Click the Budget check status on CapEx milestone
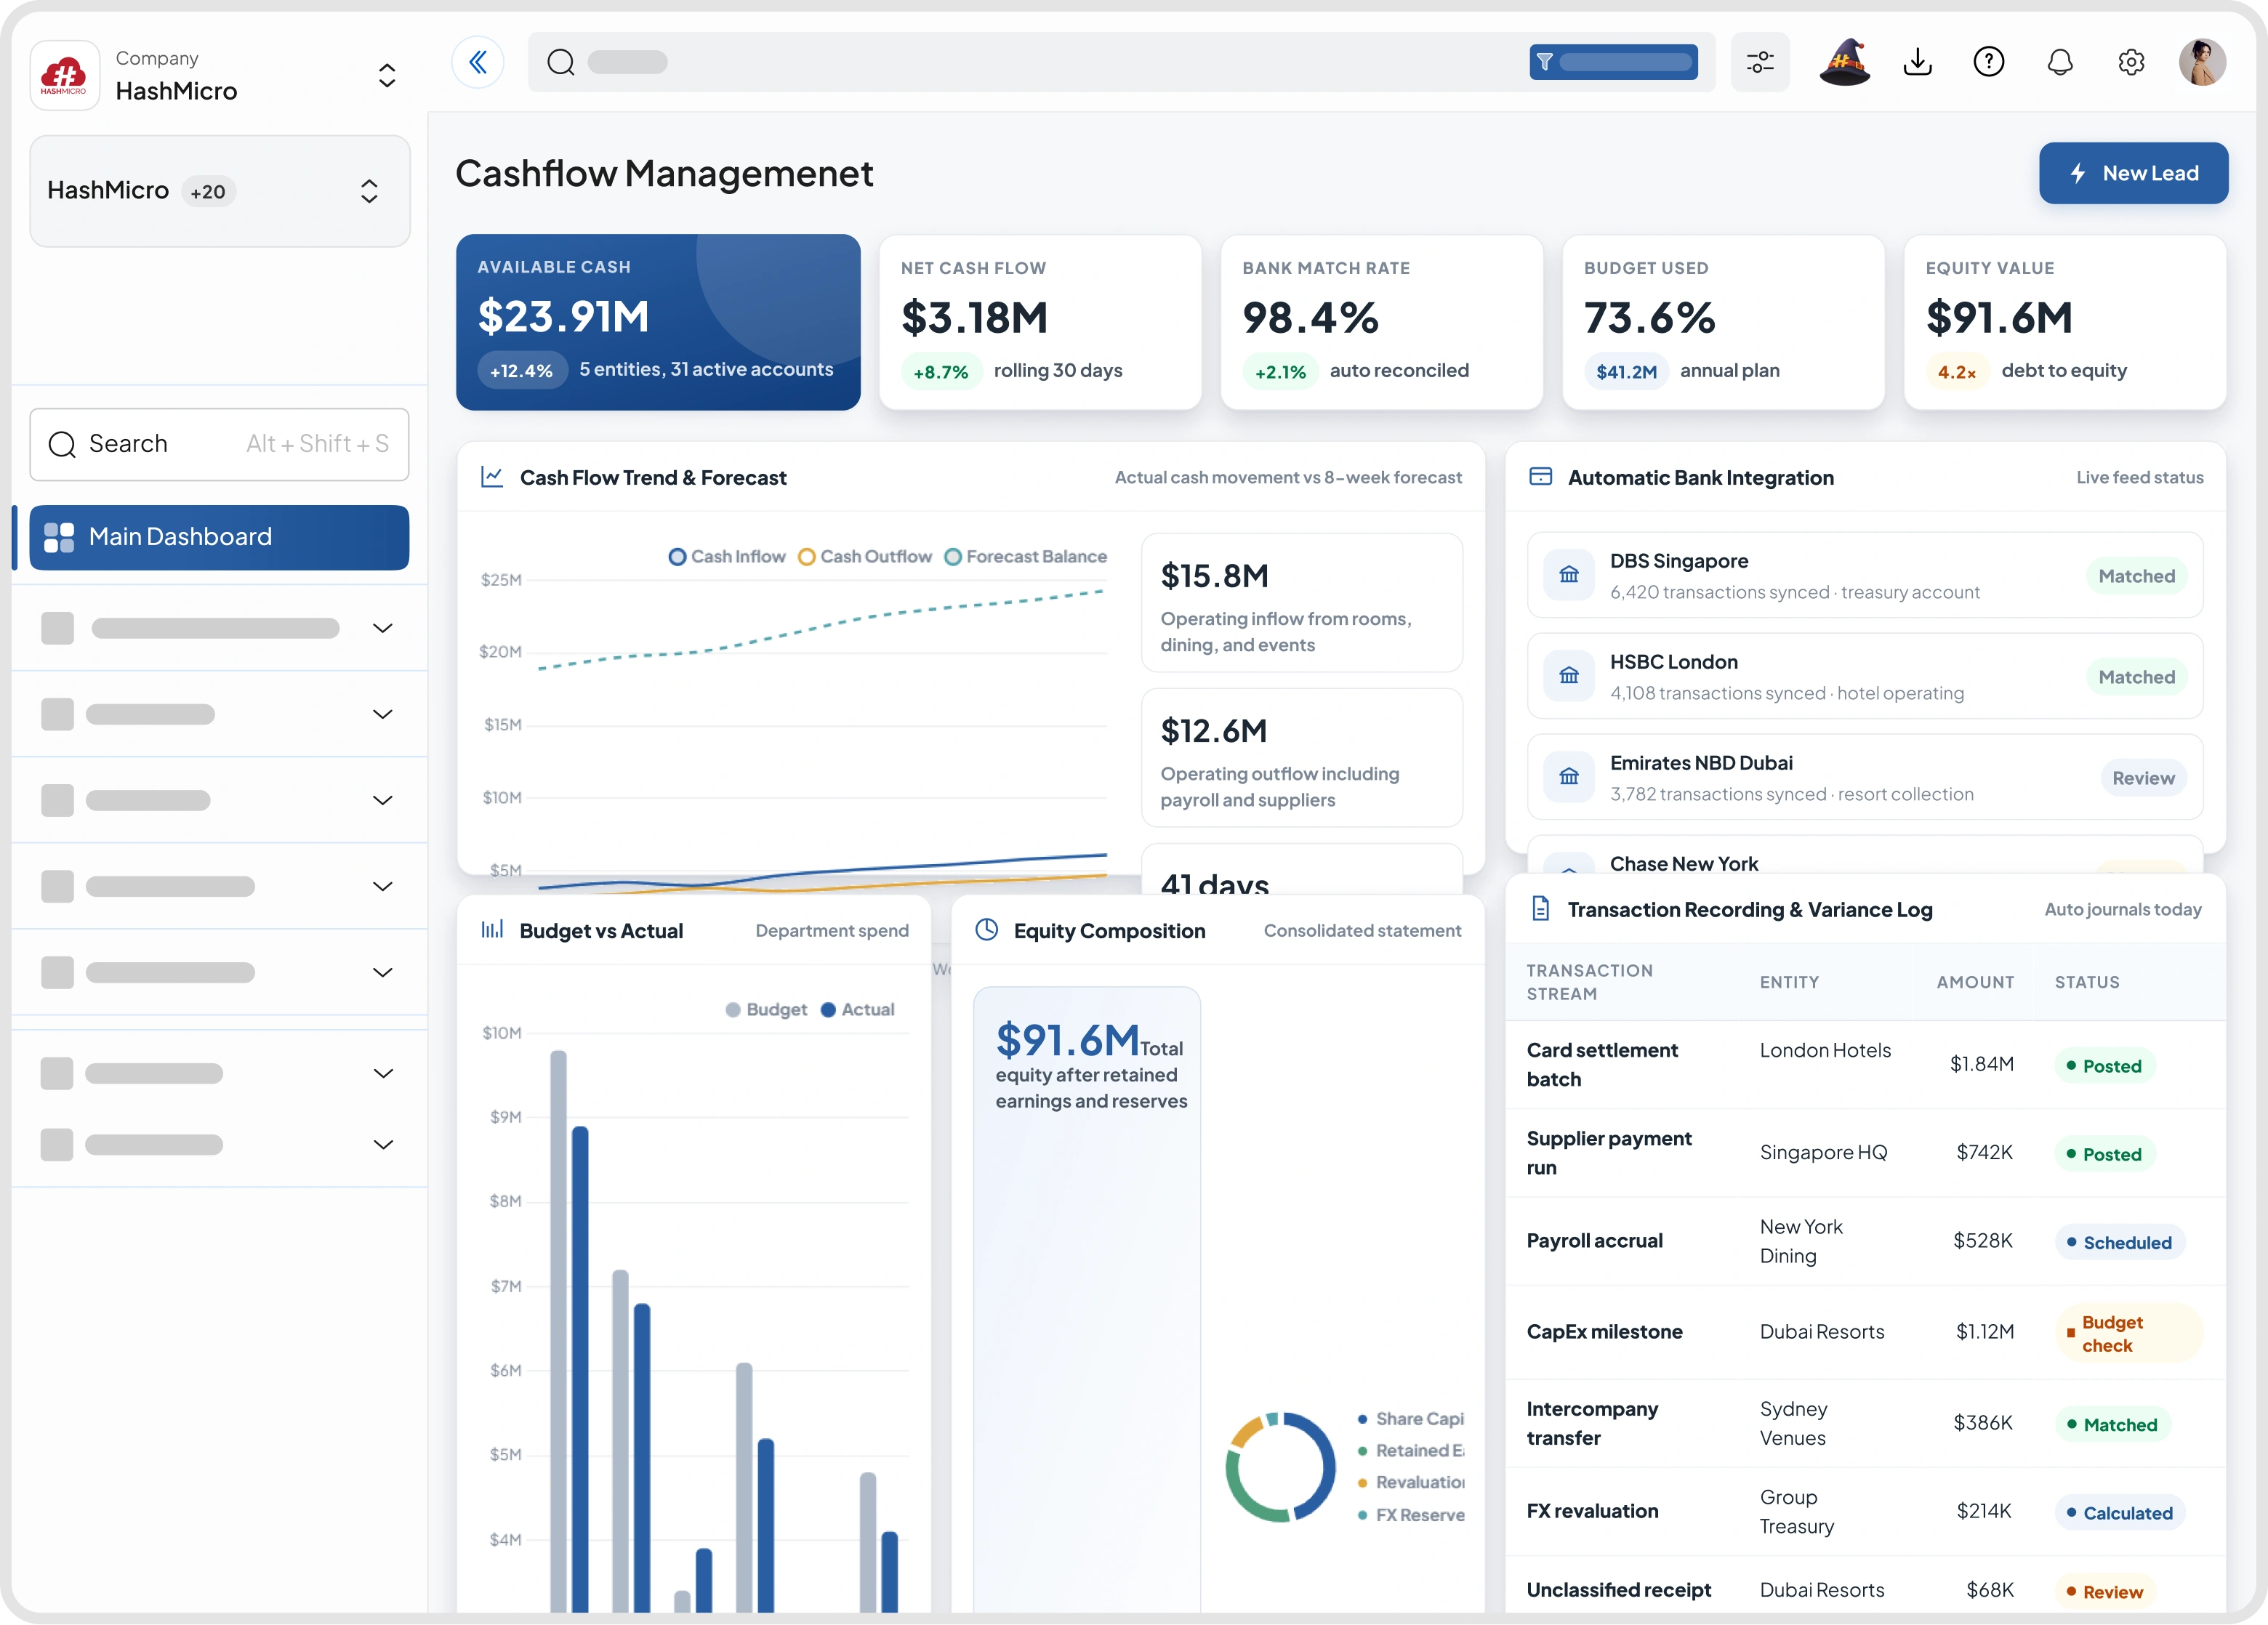Viewport: 2268px width, 1625px height. pyautogui.click(x=2129, y=1333)
